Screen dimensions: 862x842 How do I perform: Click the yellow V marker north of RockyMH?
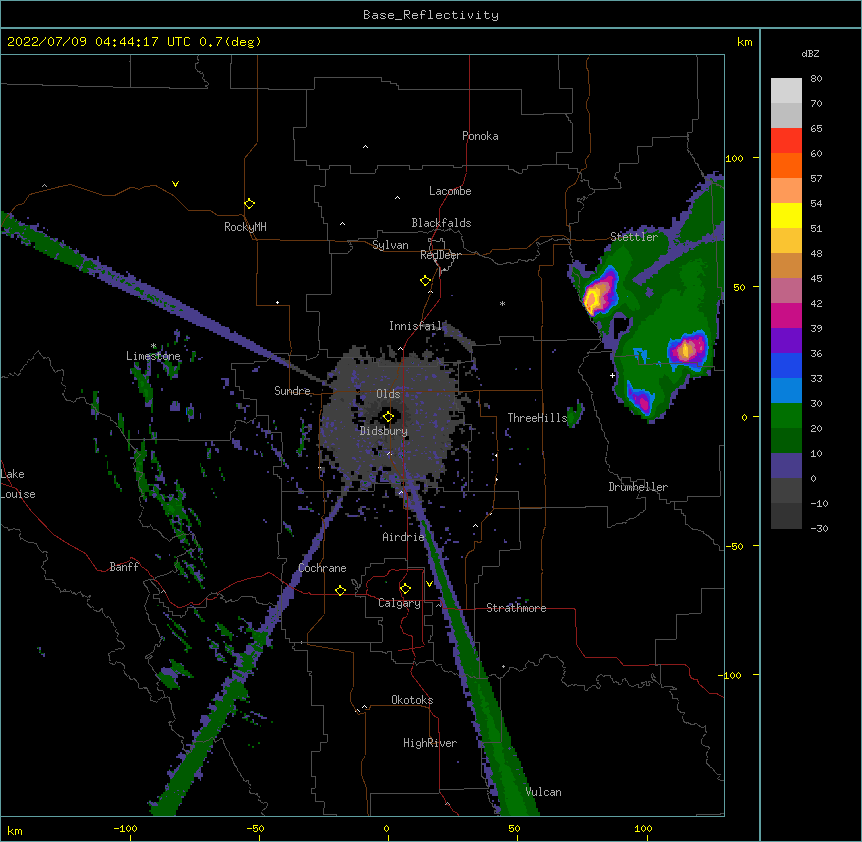[175, 184]
